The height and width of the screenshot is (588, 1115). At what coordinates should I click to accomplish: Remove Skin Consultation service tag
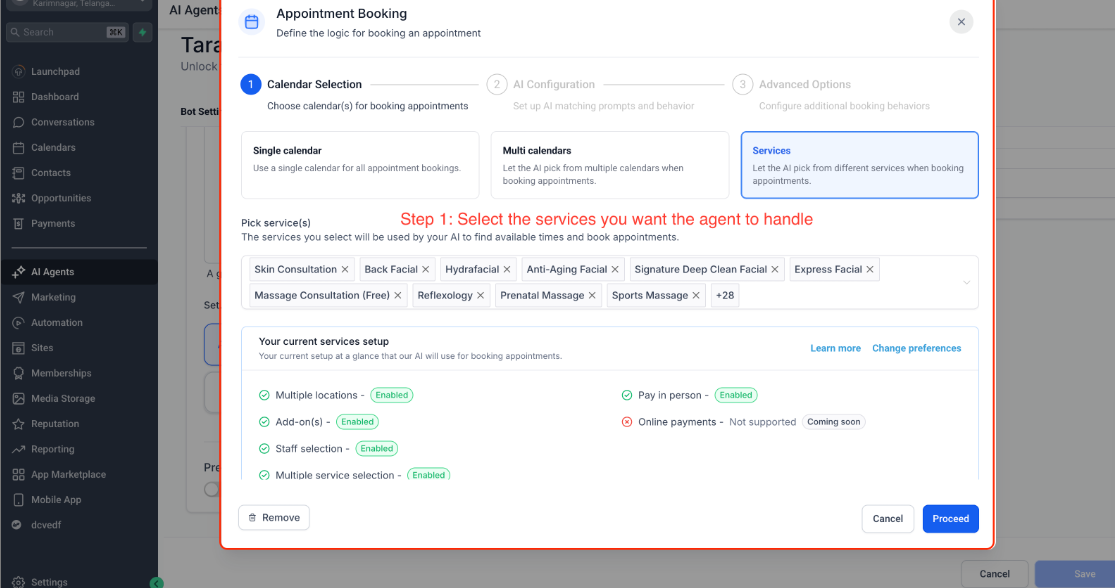pos(345,269)
